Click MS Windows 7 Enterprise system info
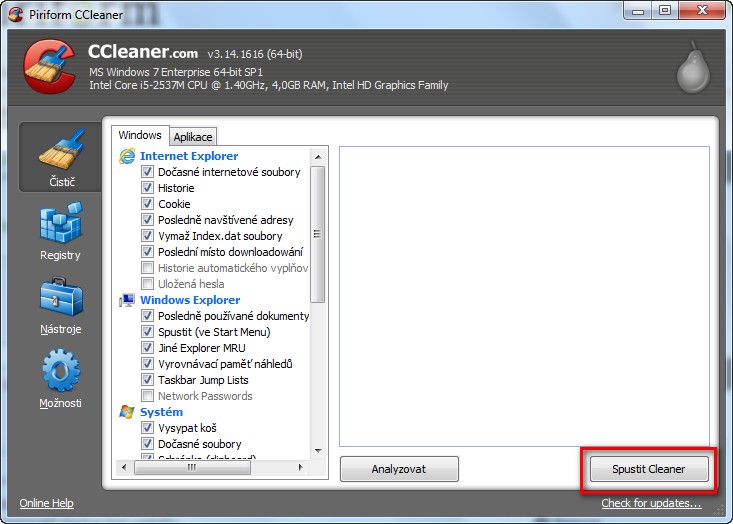Screen dimensions: 733x524 [176, 72]
